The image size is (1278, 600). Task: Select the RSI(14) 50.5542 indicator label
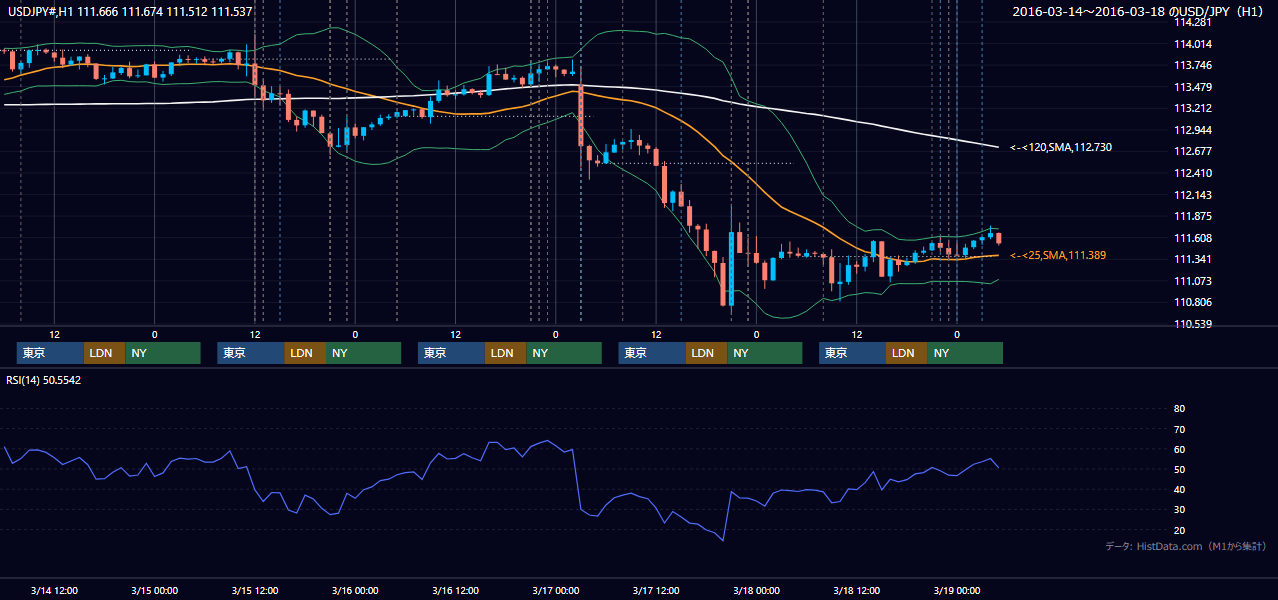44,380
